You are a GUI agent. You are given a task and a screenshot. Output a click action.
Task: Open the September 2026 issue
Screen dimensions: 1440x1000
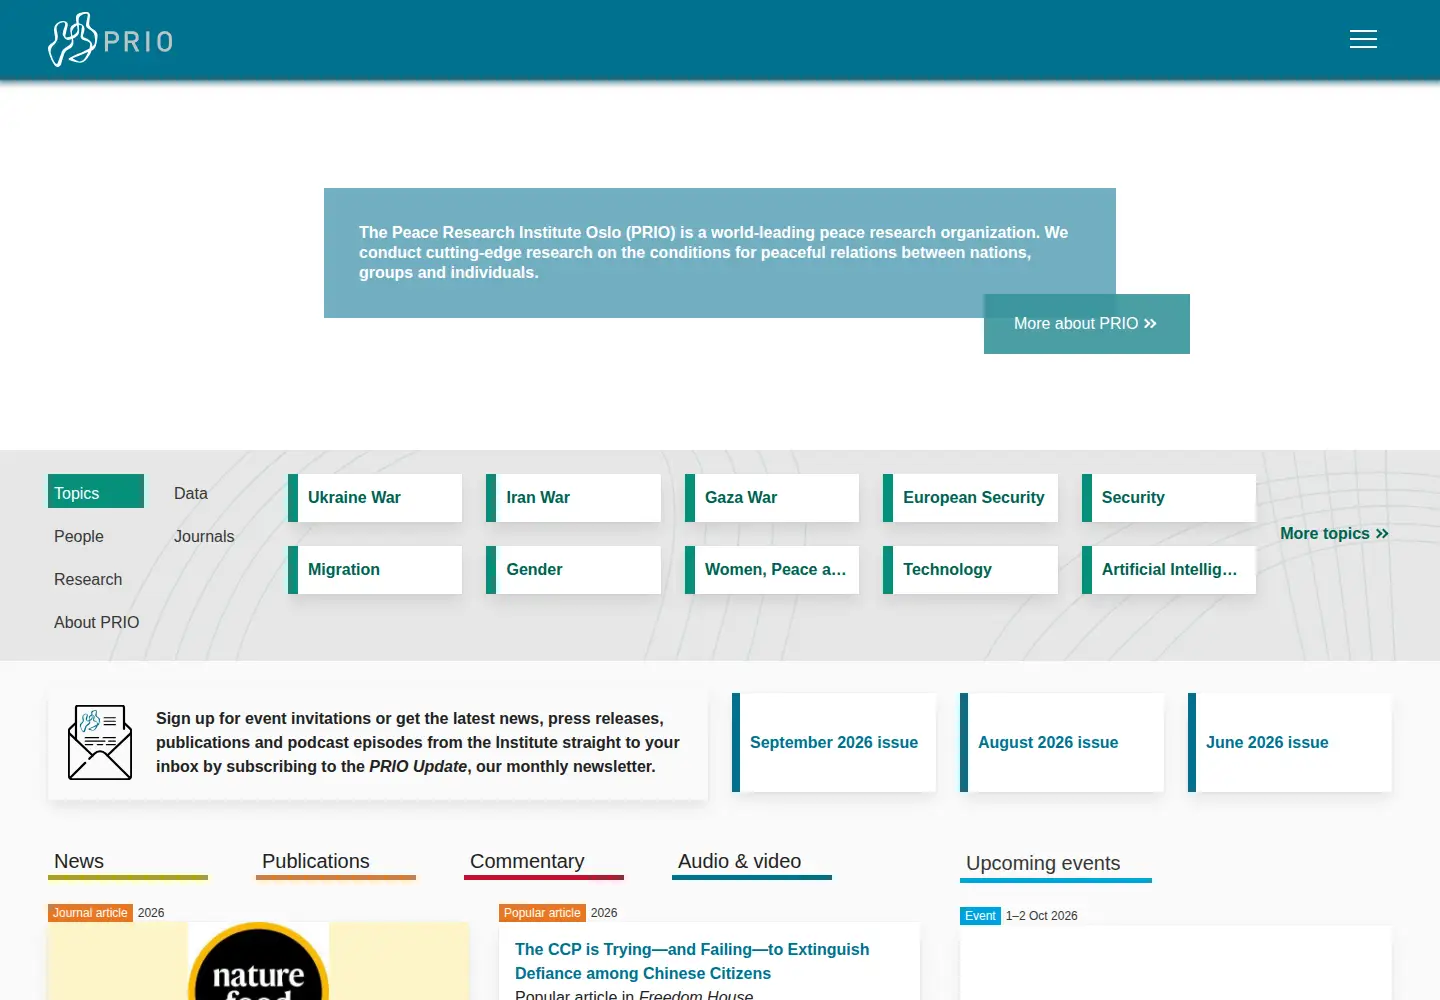[x=834, y=743]
